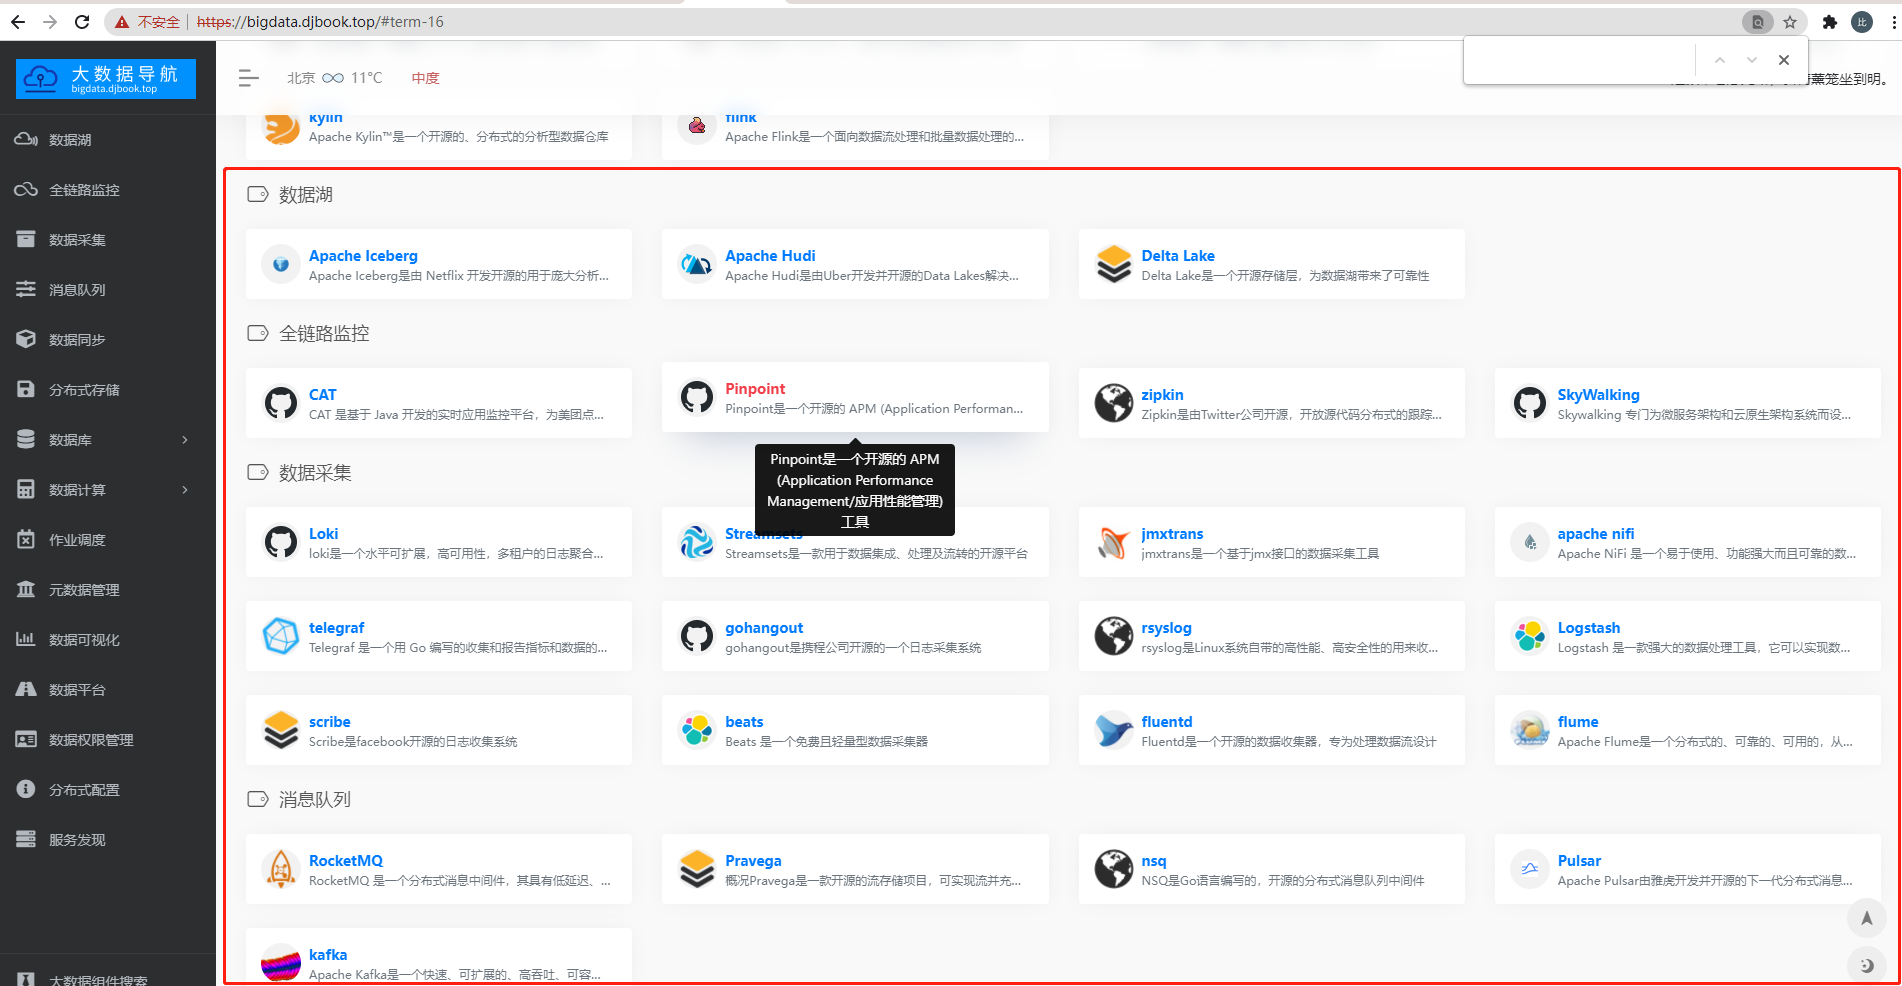Viewport: 1902px width, 986px height.
Task: Toggle the night mode moon button
Action: tap(1866, 965)
